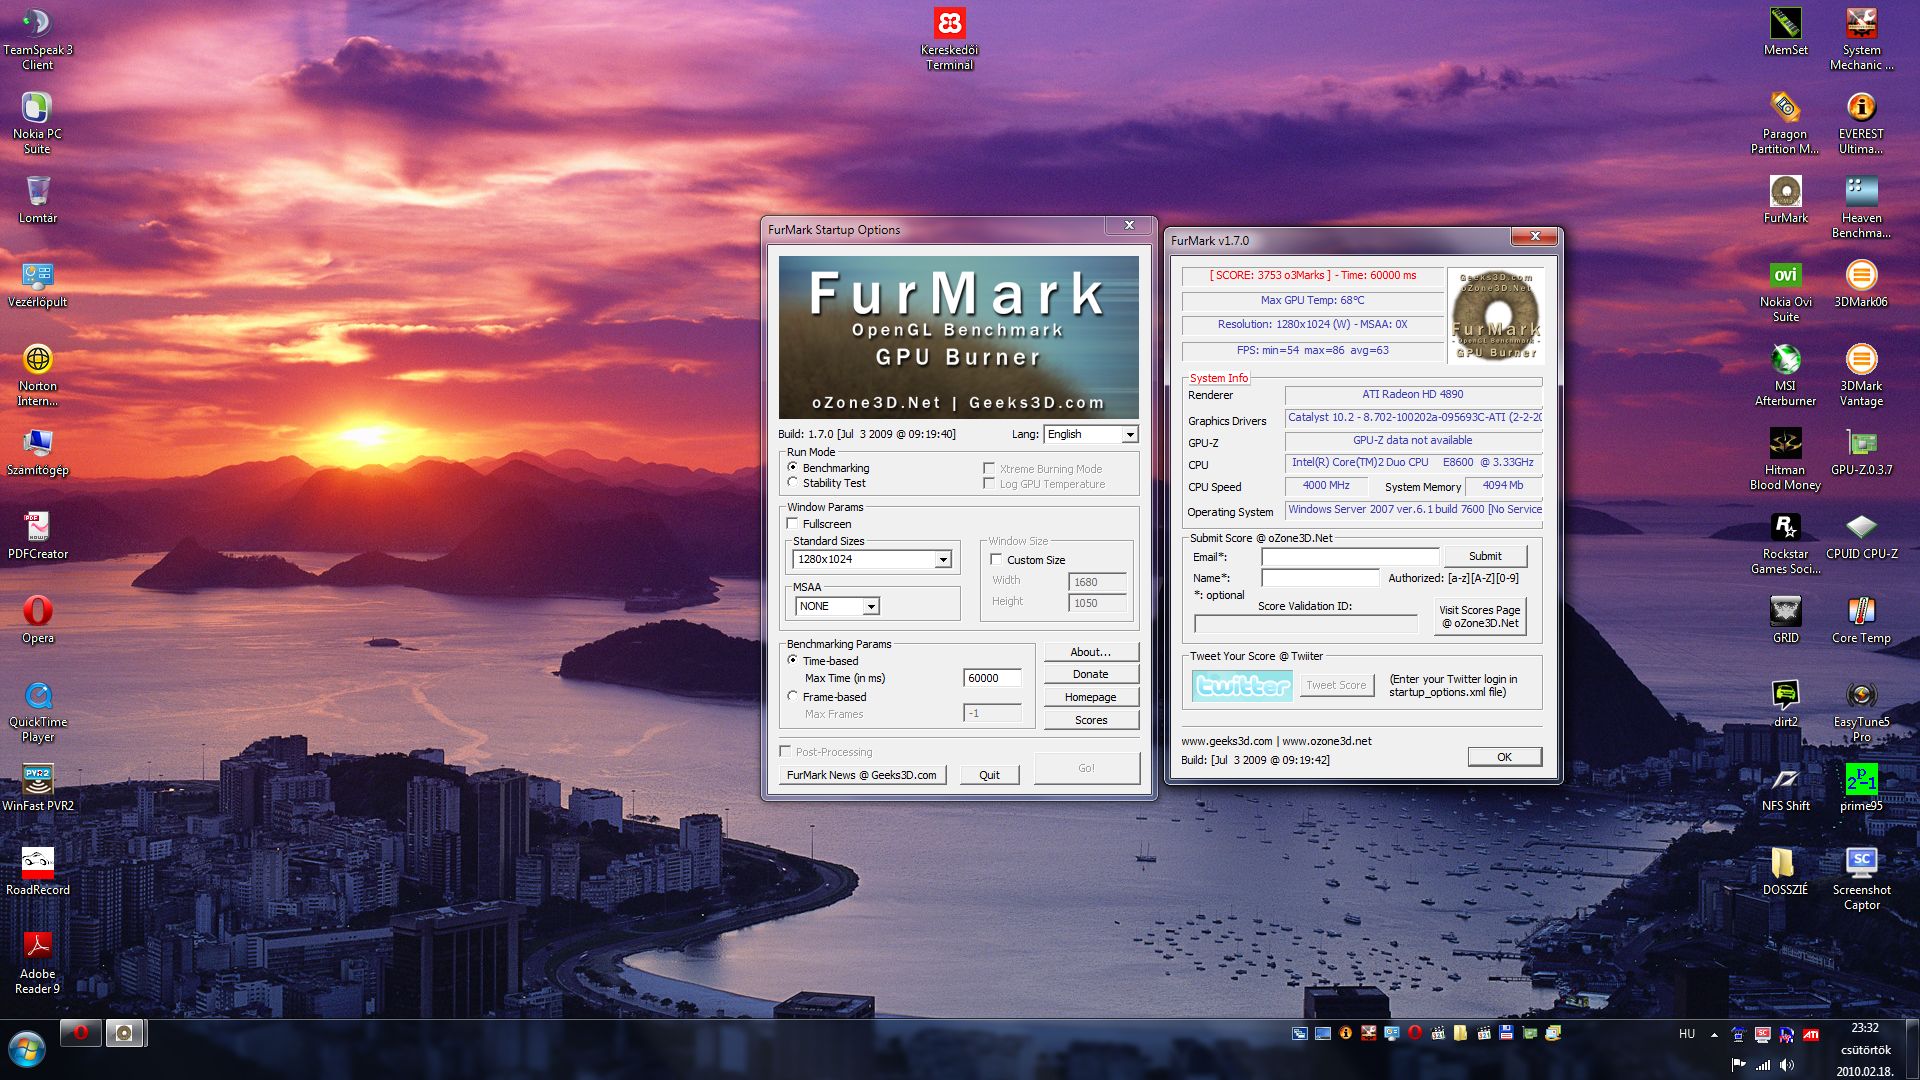The height and width of the screenshot is (1080, 1920).
Task: Toggle the Post-Processing checkbox
Action: click(x=785, y=752)
